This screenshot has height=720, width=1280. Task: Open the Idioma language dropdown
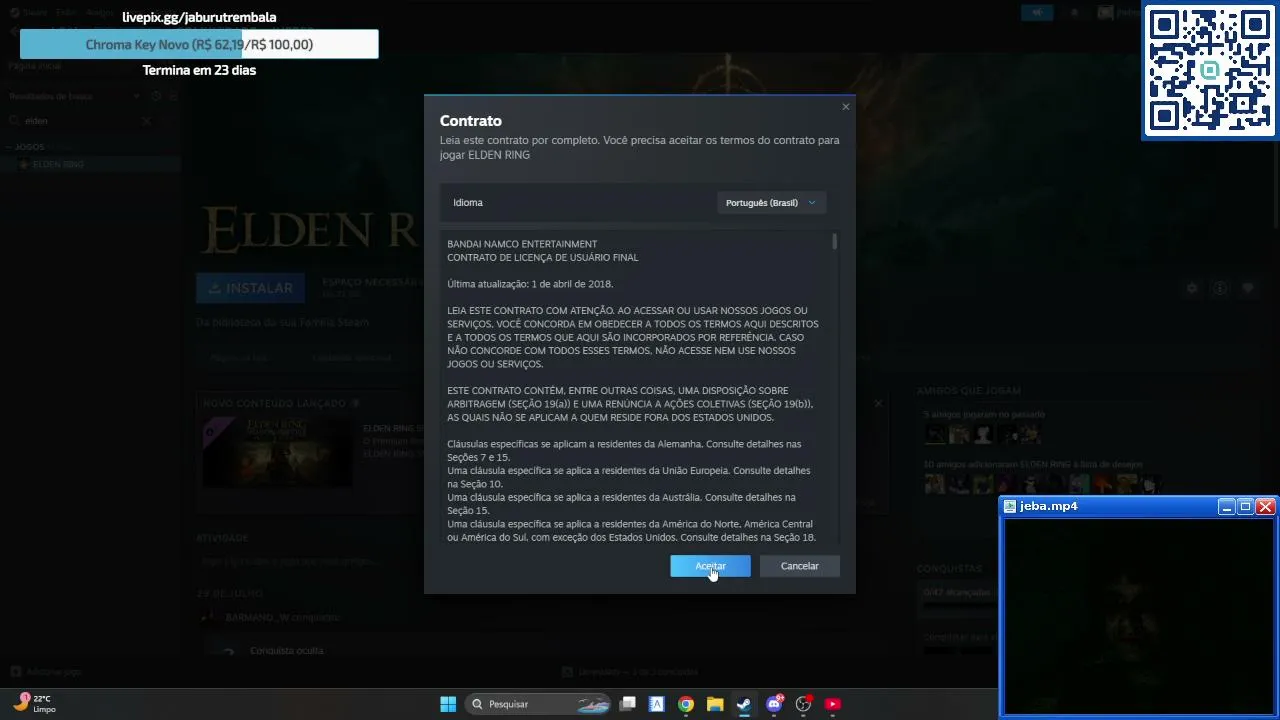(x=771, y=203)
